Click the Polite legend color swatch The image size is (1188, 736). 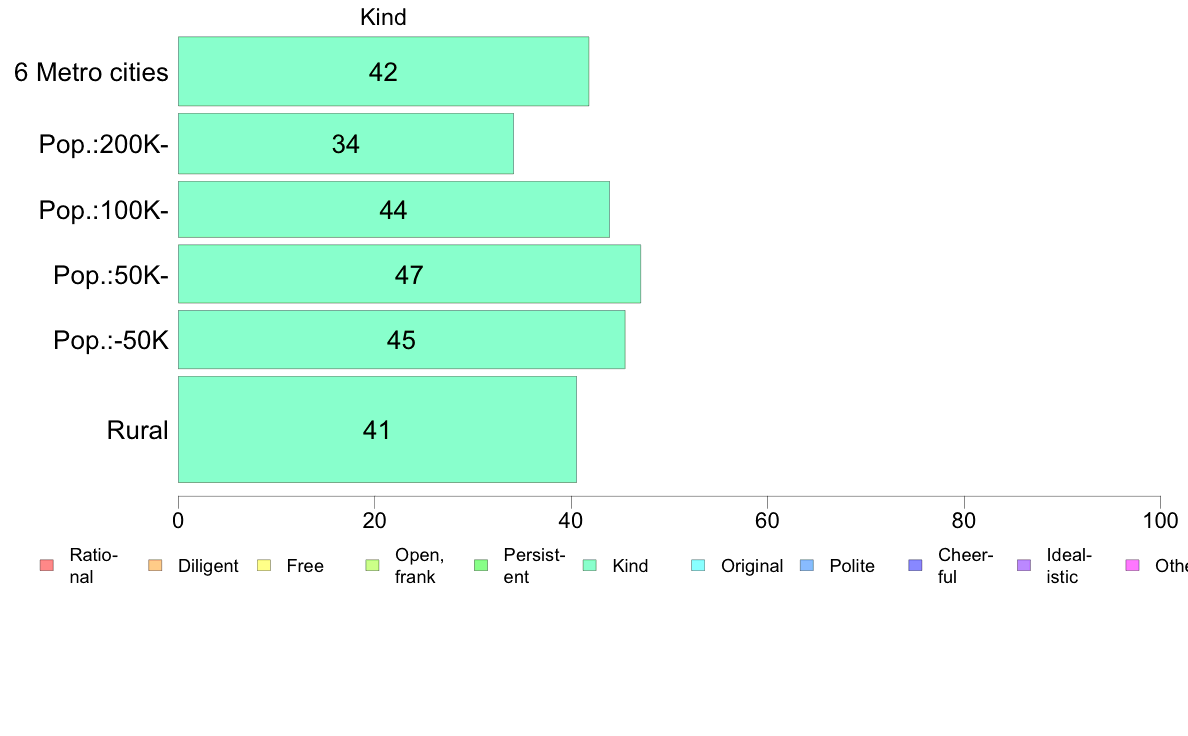click(x=807, y=565)
